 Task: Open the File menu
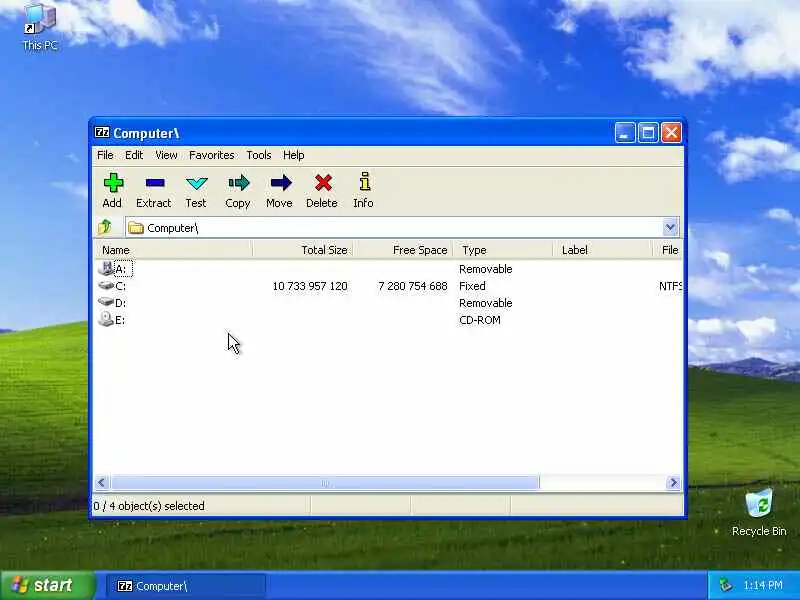click(x=105, y=155)
